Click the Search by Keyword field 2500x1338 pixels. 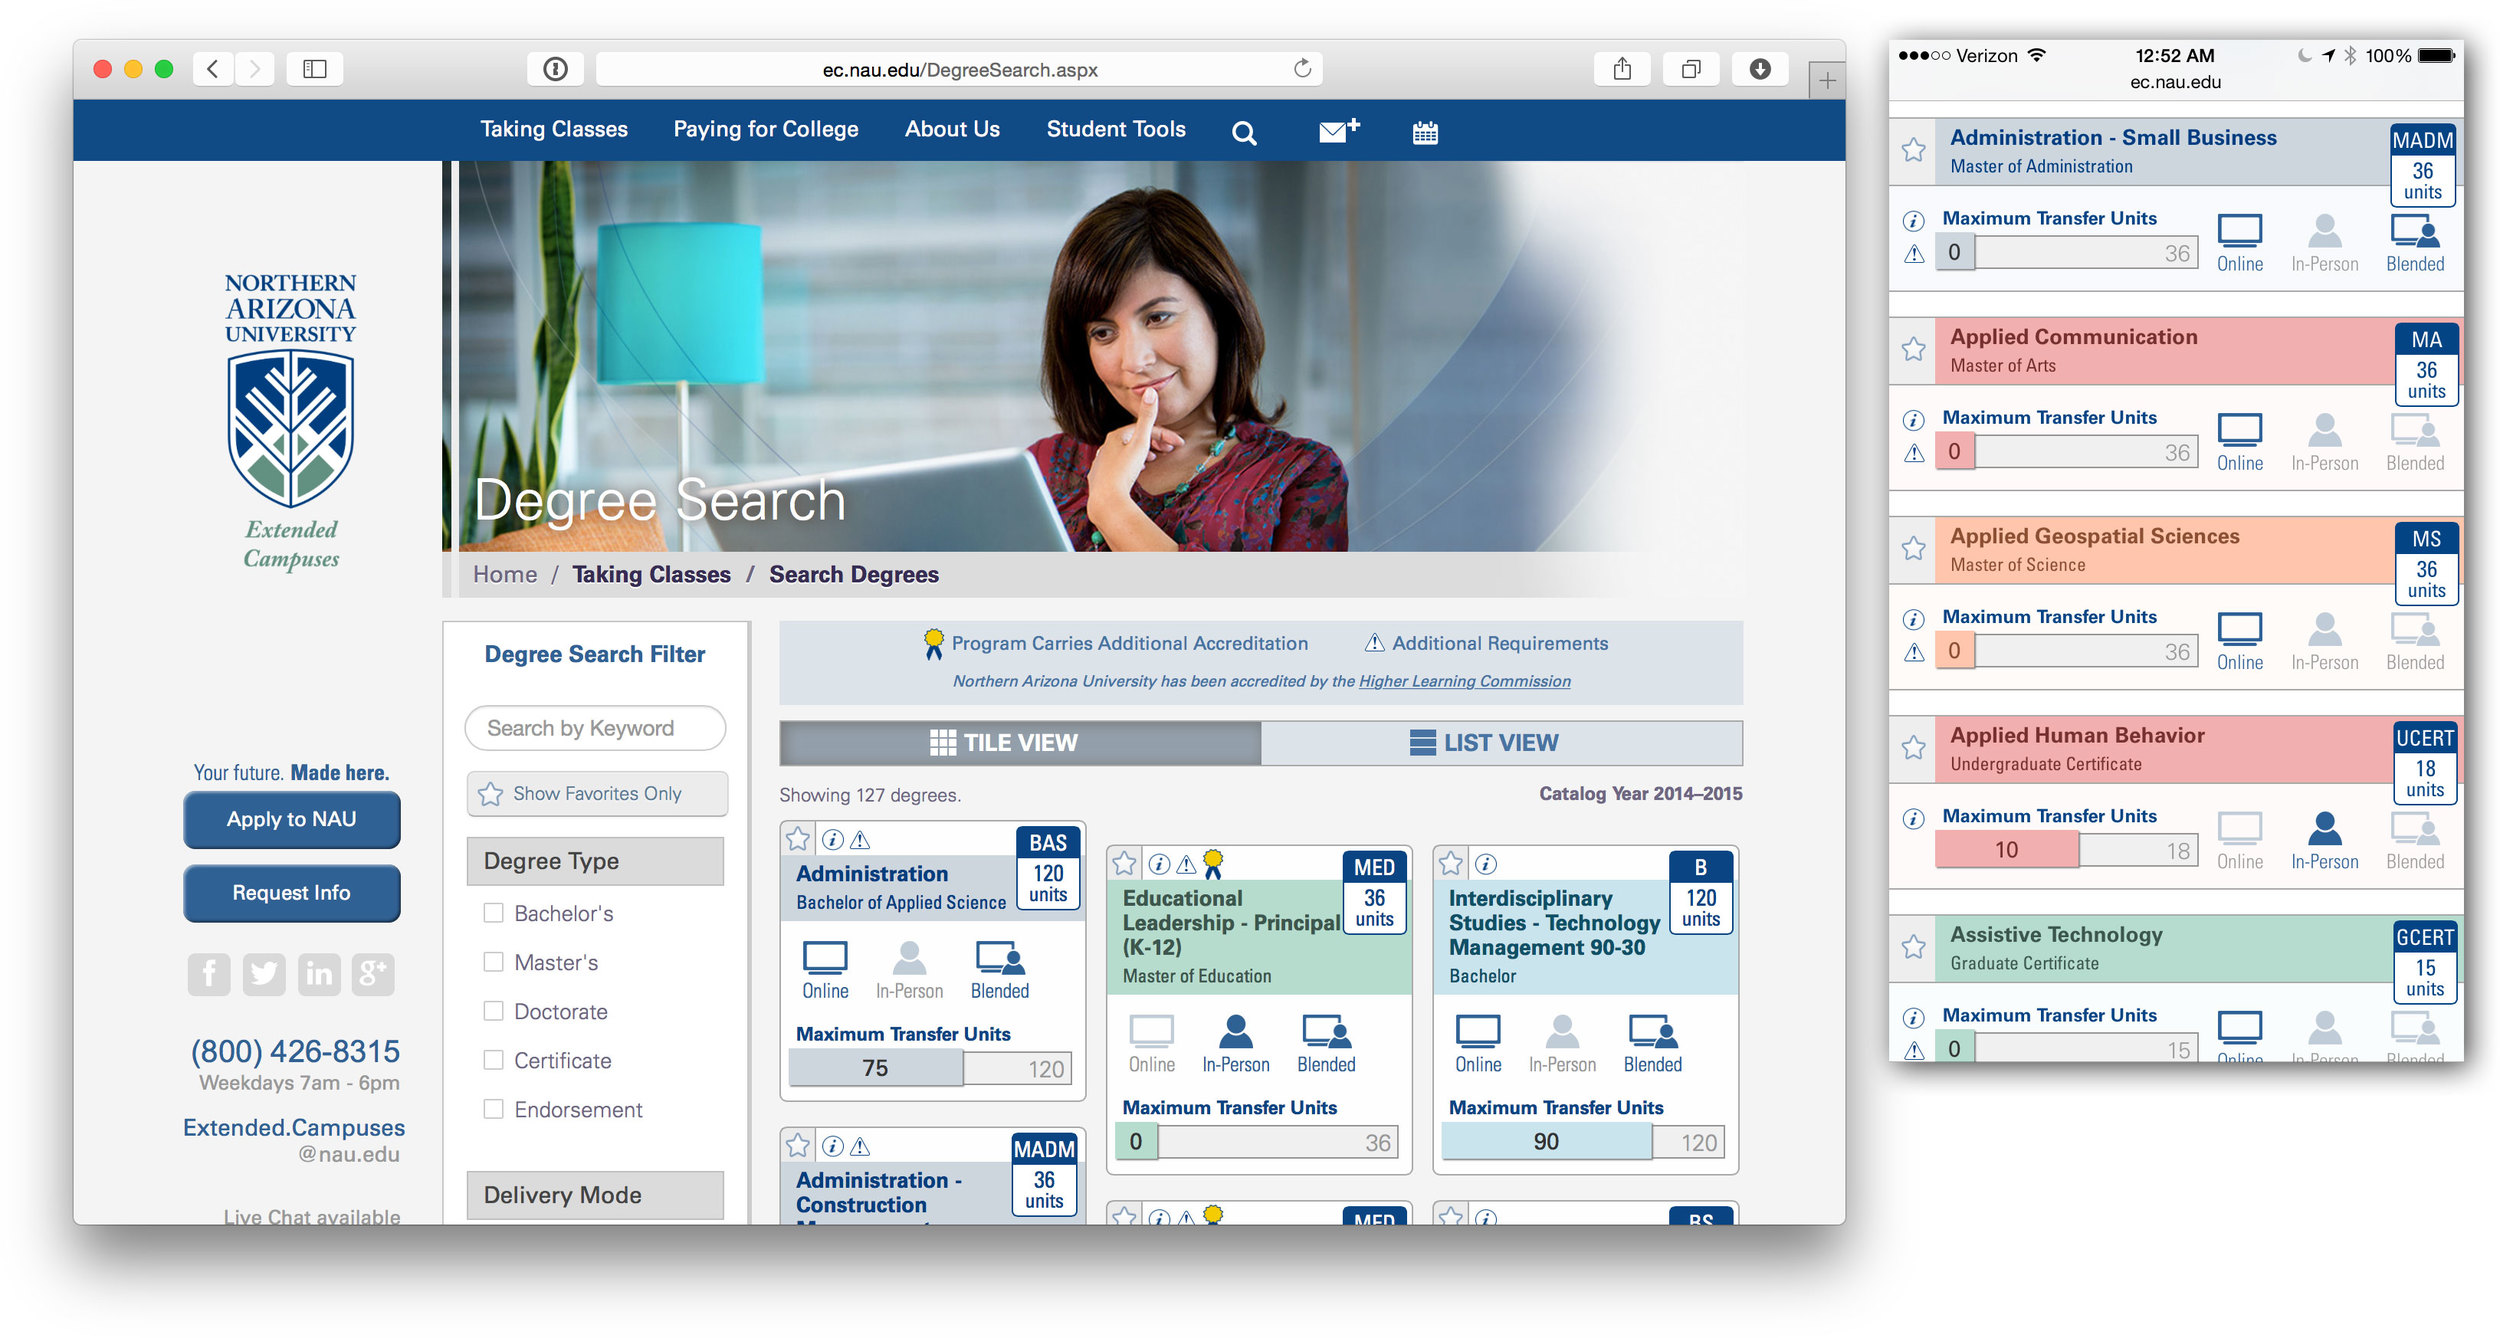(x=595, y=728)
